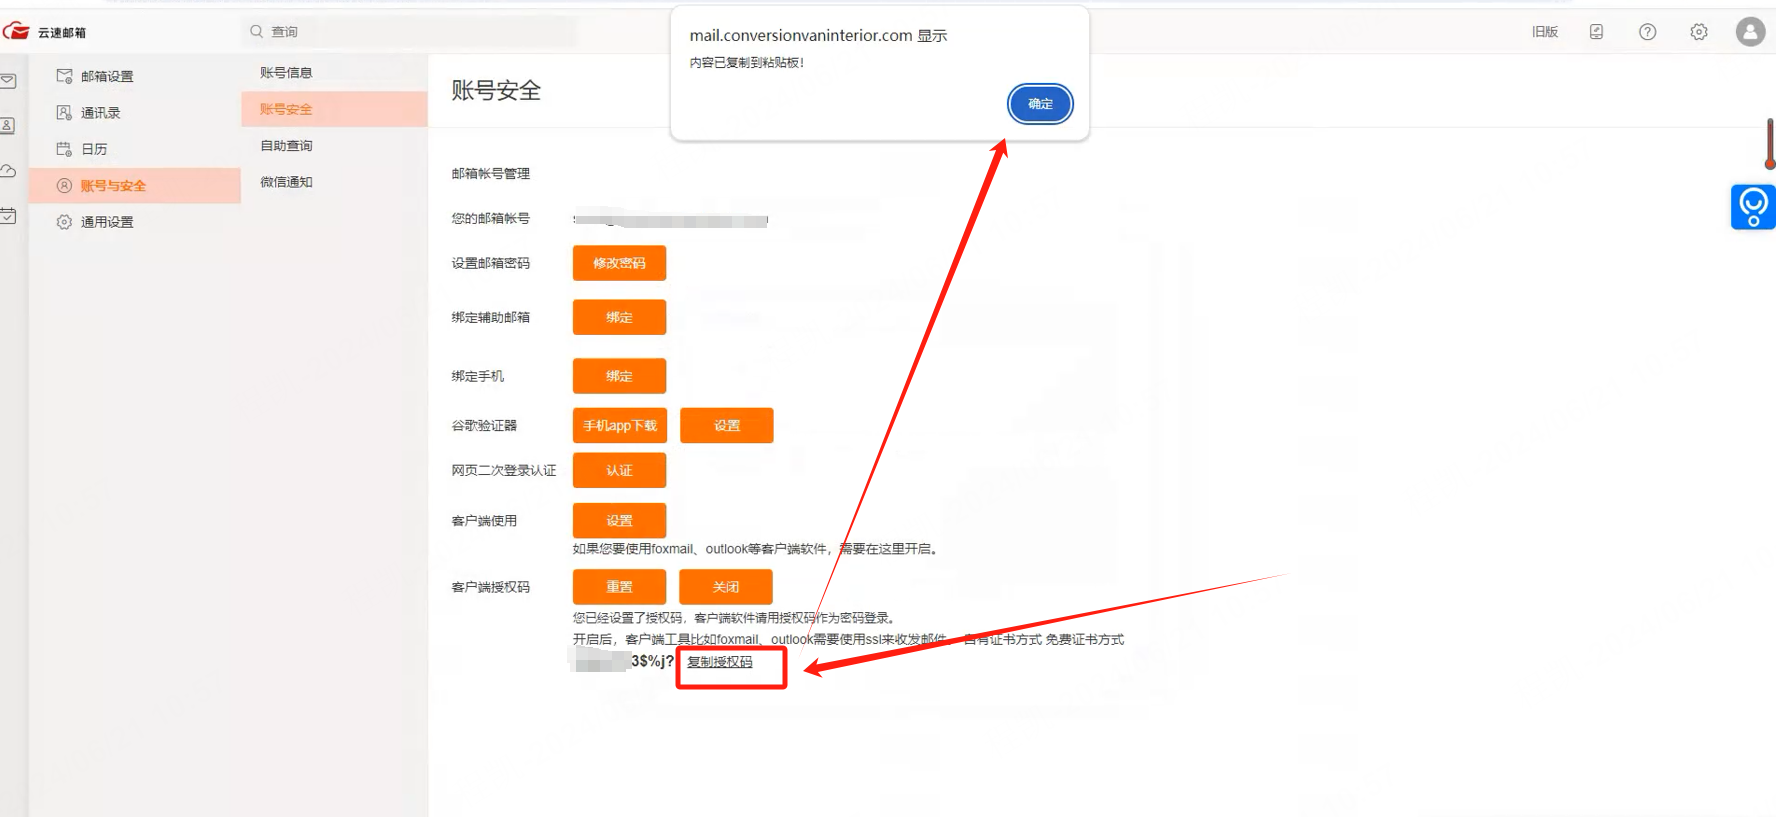This screenshot has width=1776, height=817.
Task: Click the contact icon beside 通讯录
Action: (x=64, y=113)
